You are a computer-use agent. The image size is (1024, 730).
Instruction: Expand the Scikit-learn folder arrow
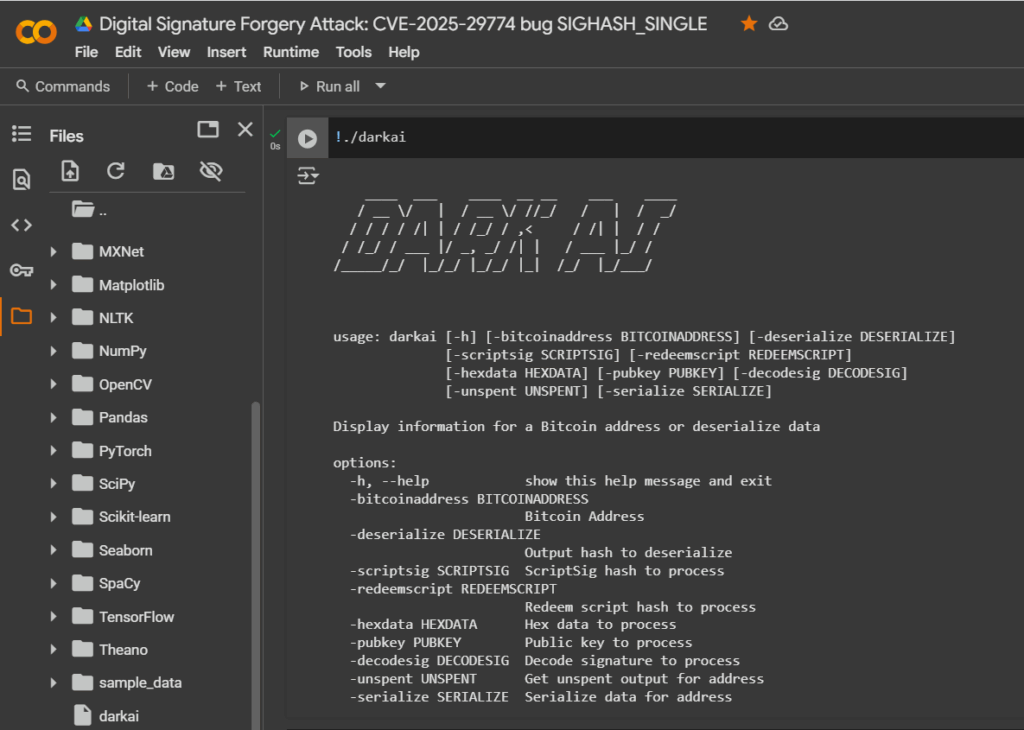coord(54,516)
